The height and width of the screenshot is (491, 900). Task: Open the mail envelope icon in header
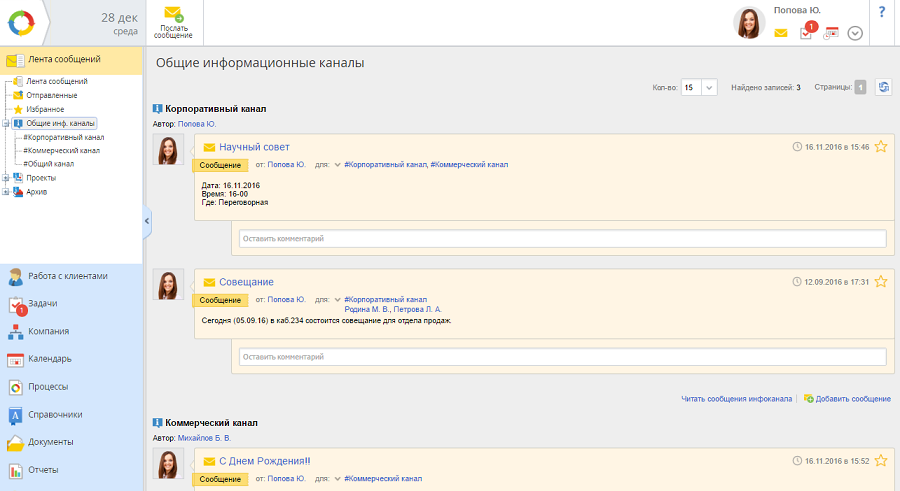click(x=780, y=33)
